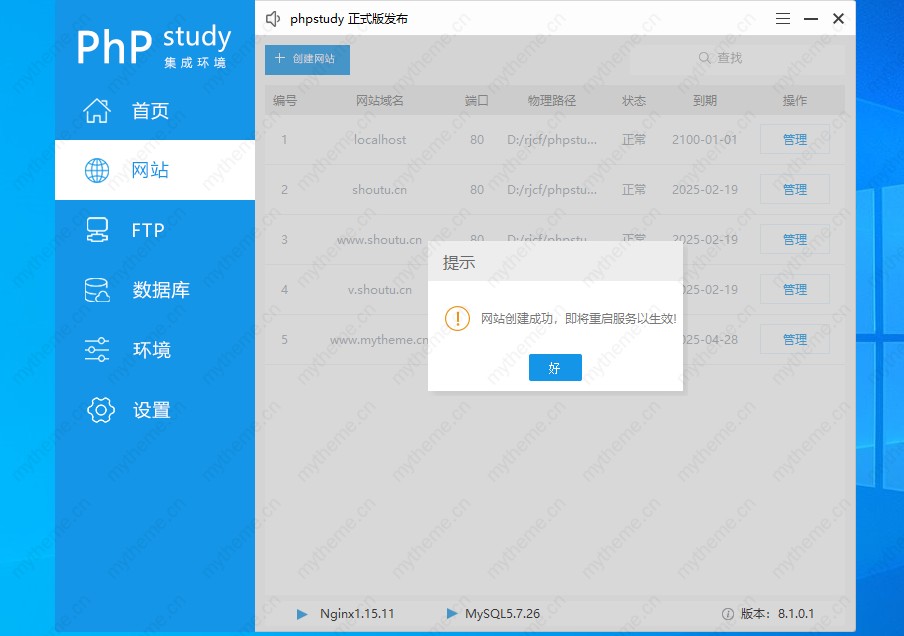Click the v.shoutu.cn domain cell
Screen dimensions: 904x636
[x=379, y=289]
